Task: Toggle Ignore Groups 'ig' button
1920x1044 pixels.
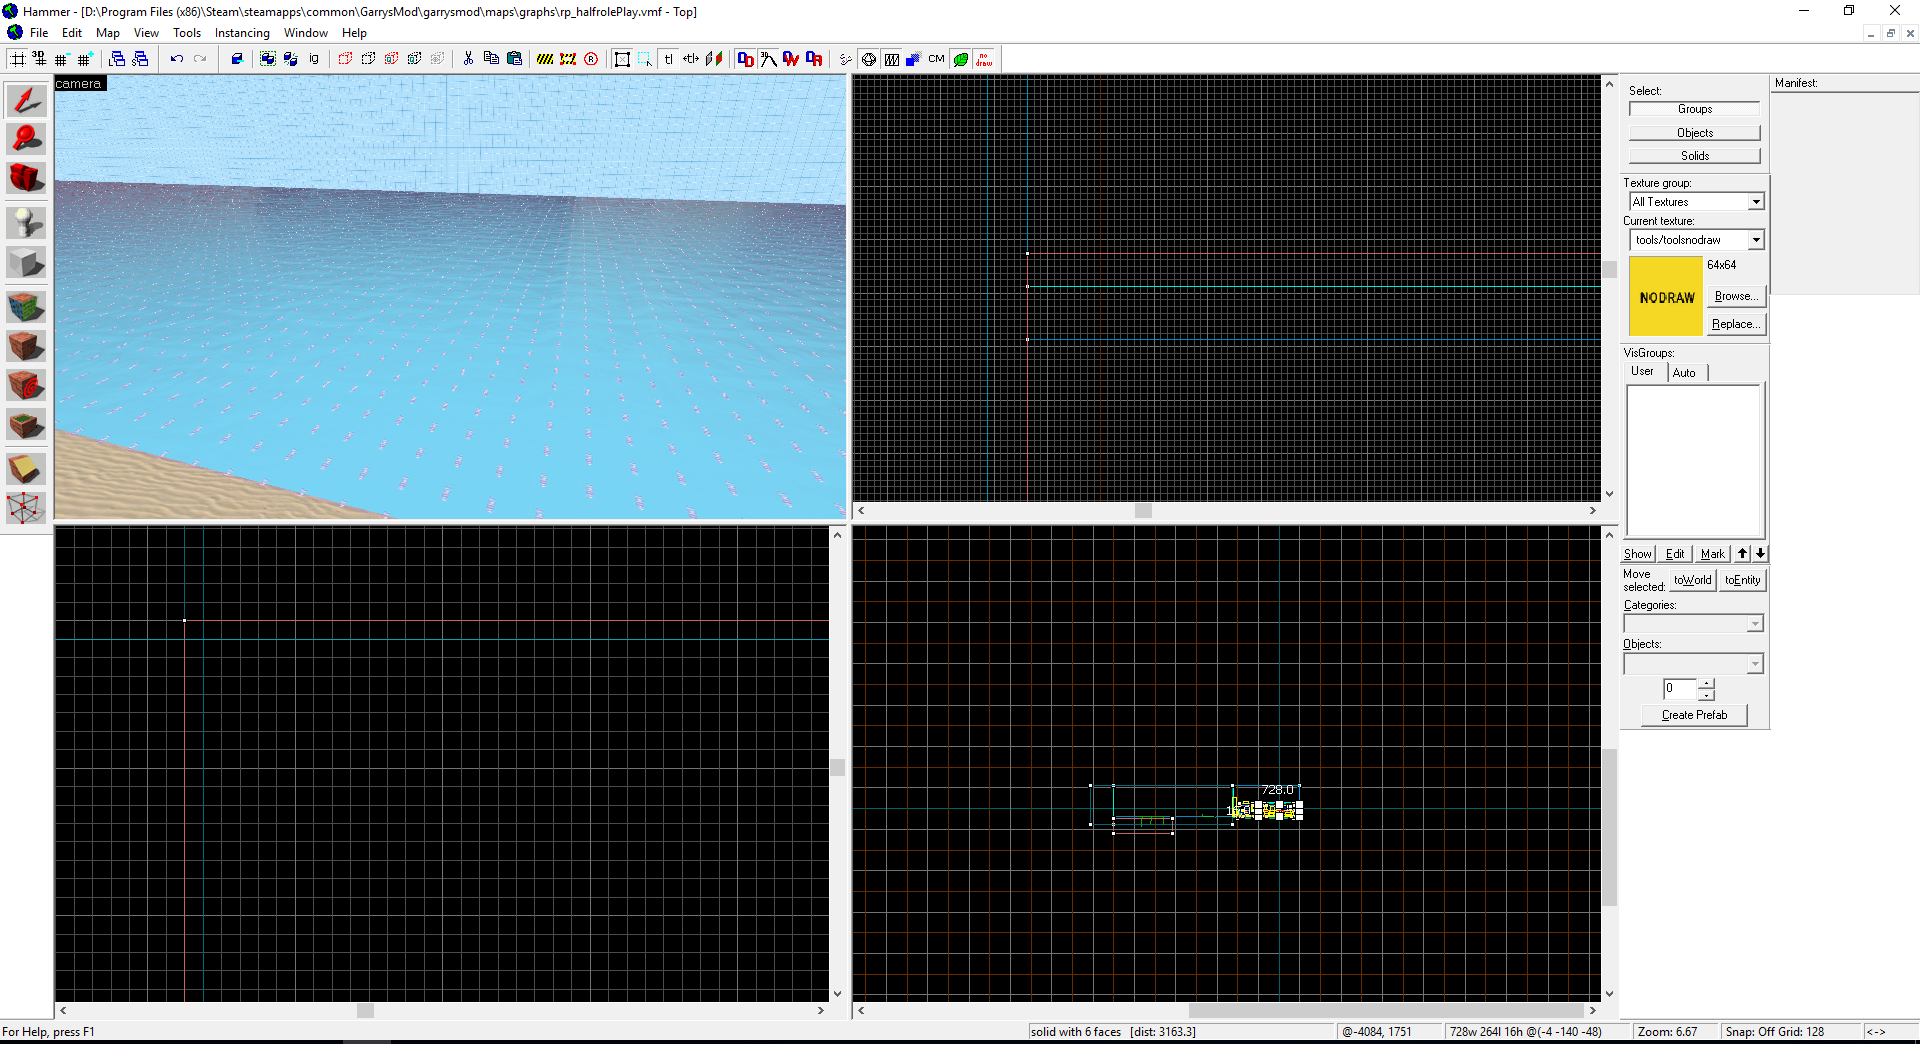Action: (314, 59)
